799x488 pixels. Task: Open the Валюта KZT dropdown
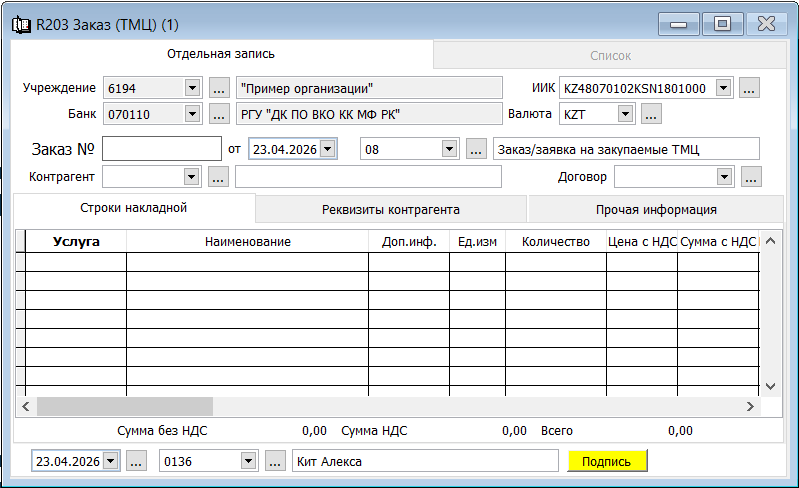coord(625,114)
